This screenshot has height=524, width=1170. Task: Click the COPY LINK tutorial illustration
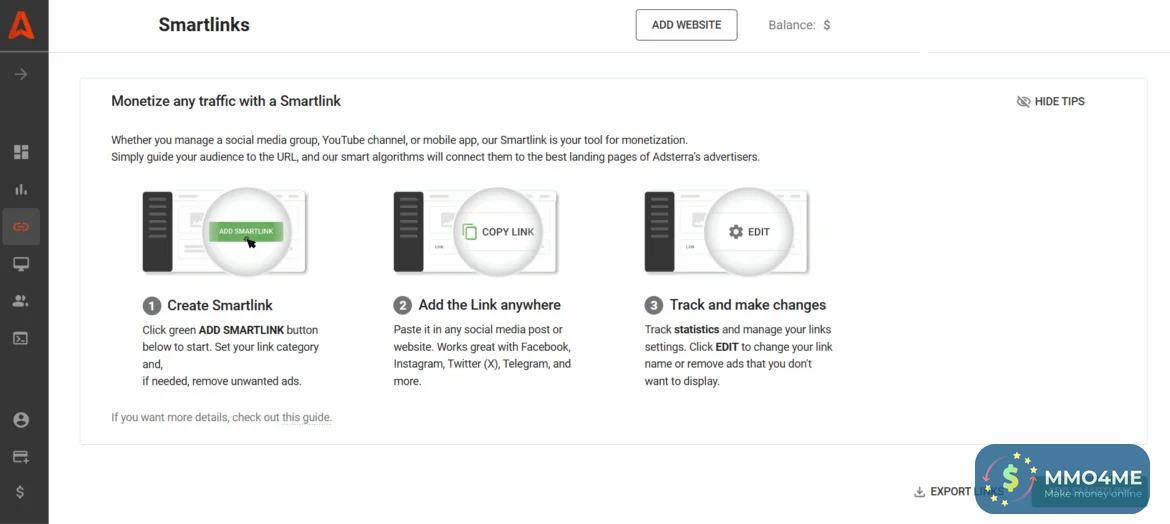(x=476, y=232)
